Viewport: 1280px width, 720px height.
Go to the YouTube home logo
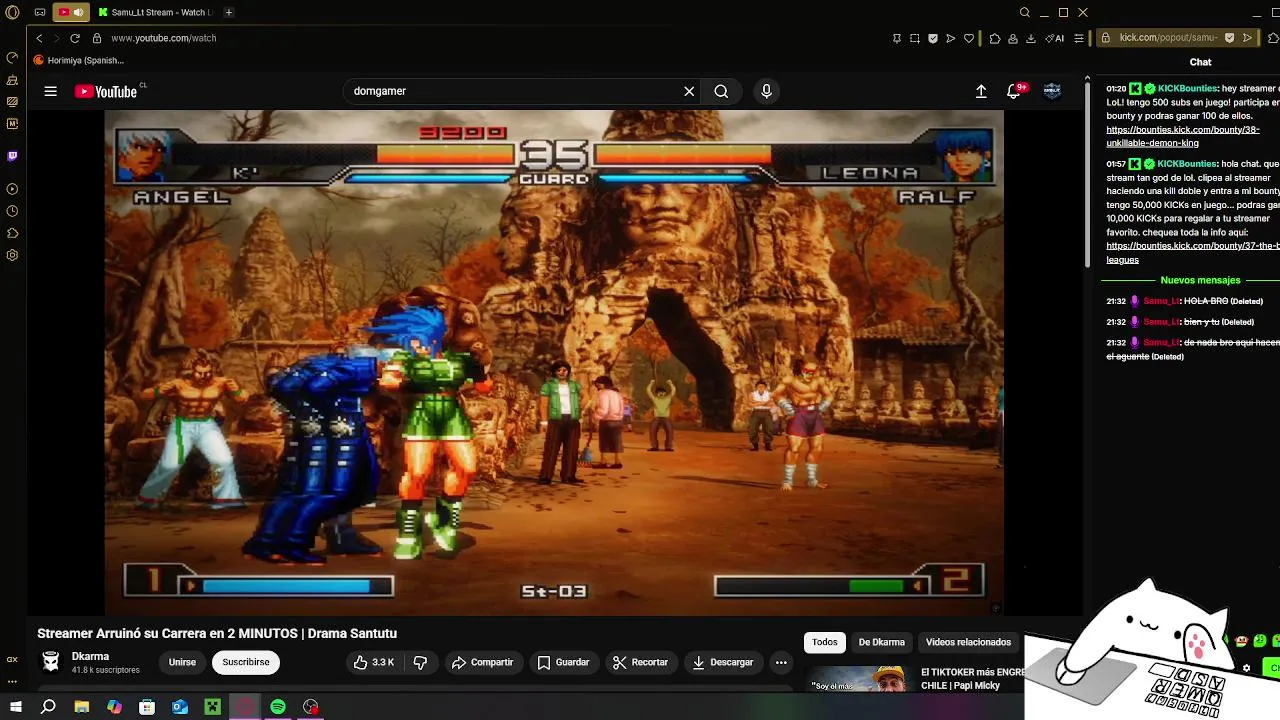106,91
